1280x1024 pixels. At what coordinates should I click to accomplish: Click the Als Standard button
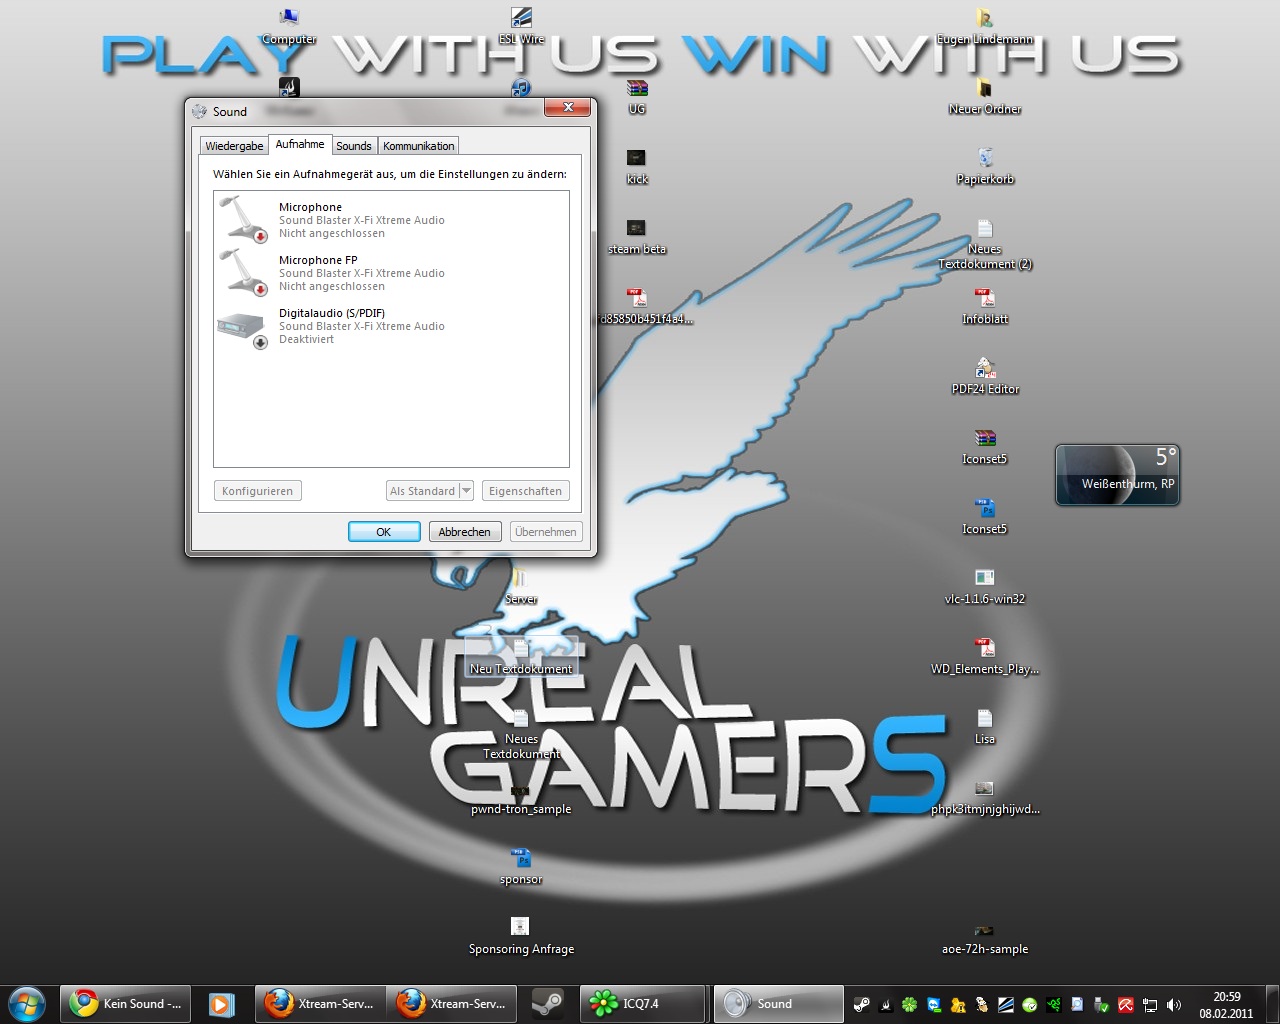click(x=422, y=491)
